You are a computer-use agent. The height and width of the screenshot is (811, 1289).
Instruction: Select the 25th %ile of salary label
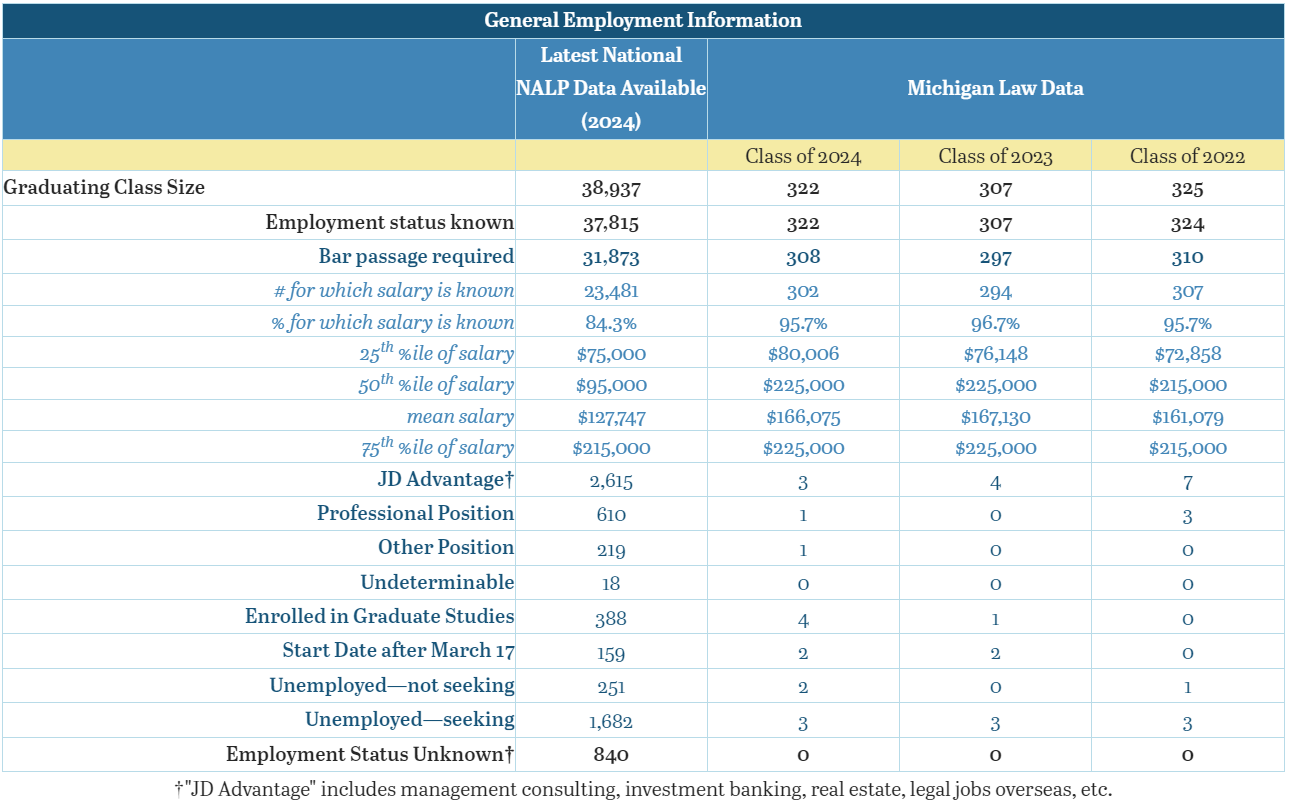436,352
